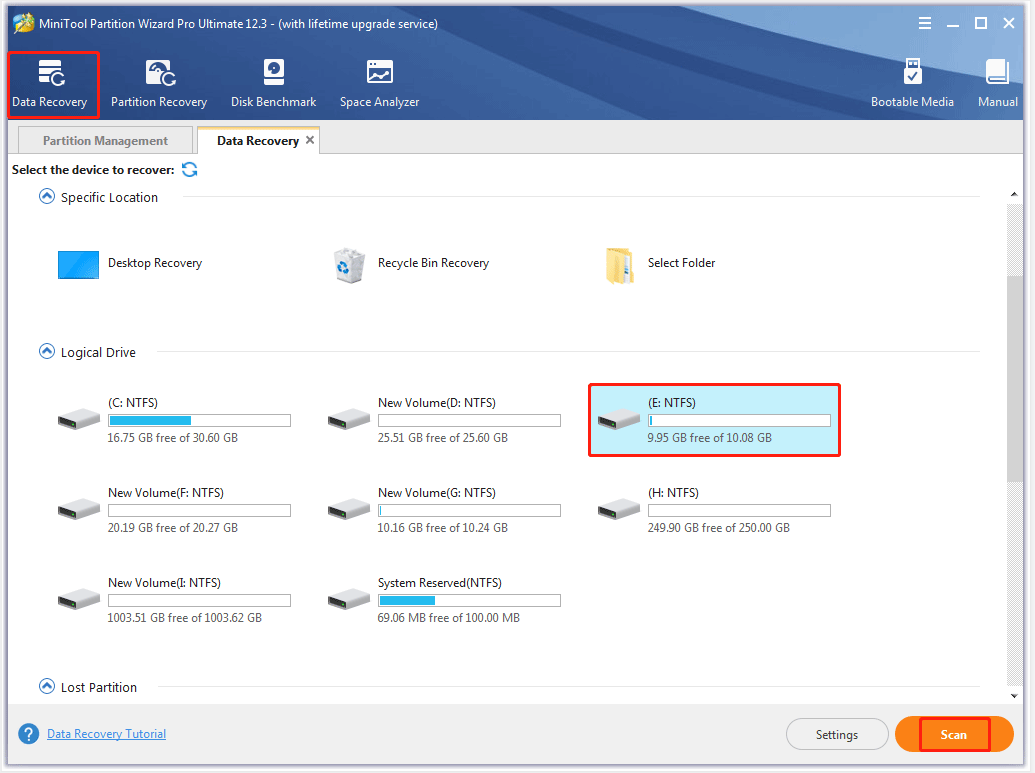Click the Select Folder icon
Image resolution: width=1035 pixels, height=773 pixels.
point(620,265)
